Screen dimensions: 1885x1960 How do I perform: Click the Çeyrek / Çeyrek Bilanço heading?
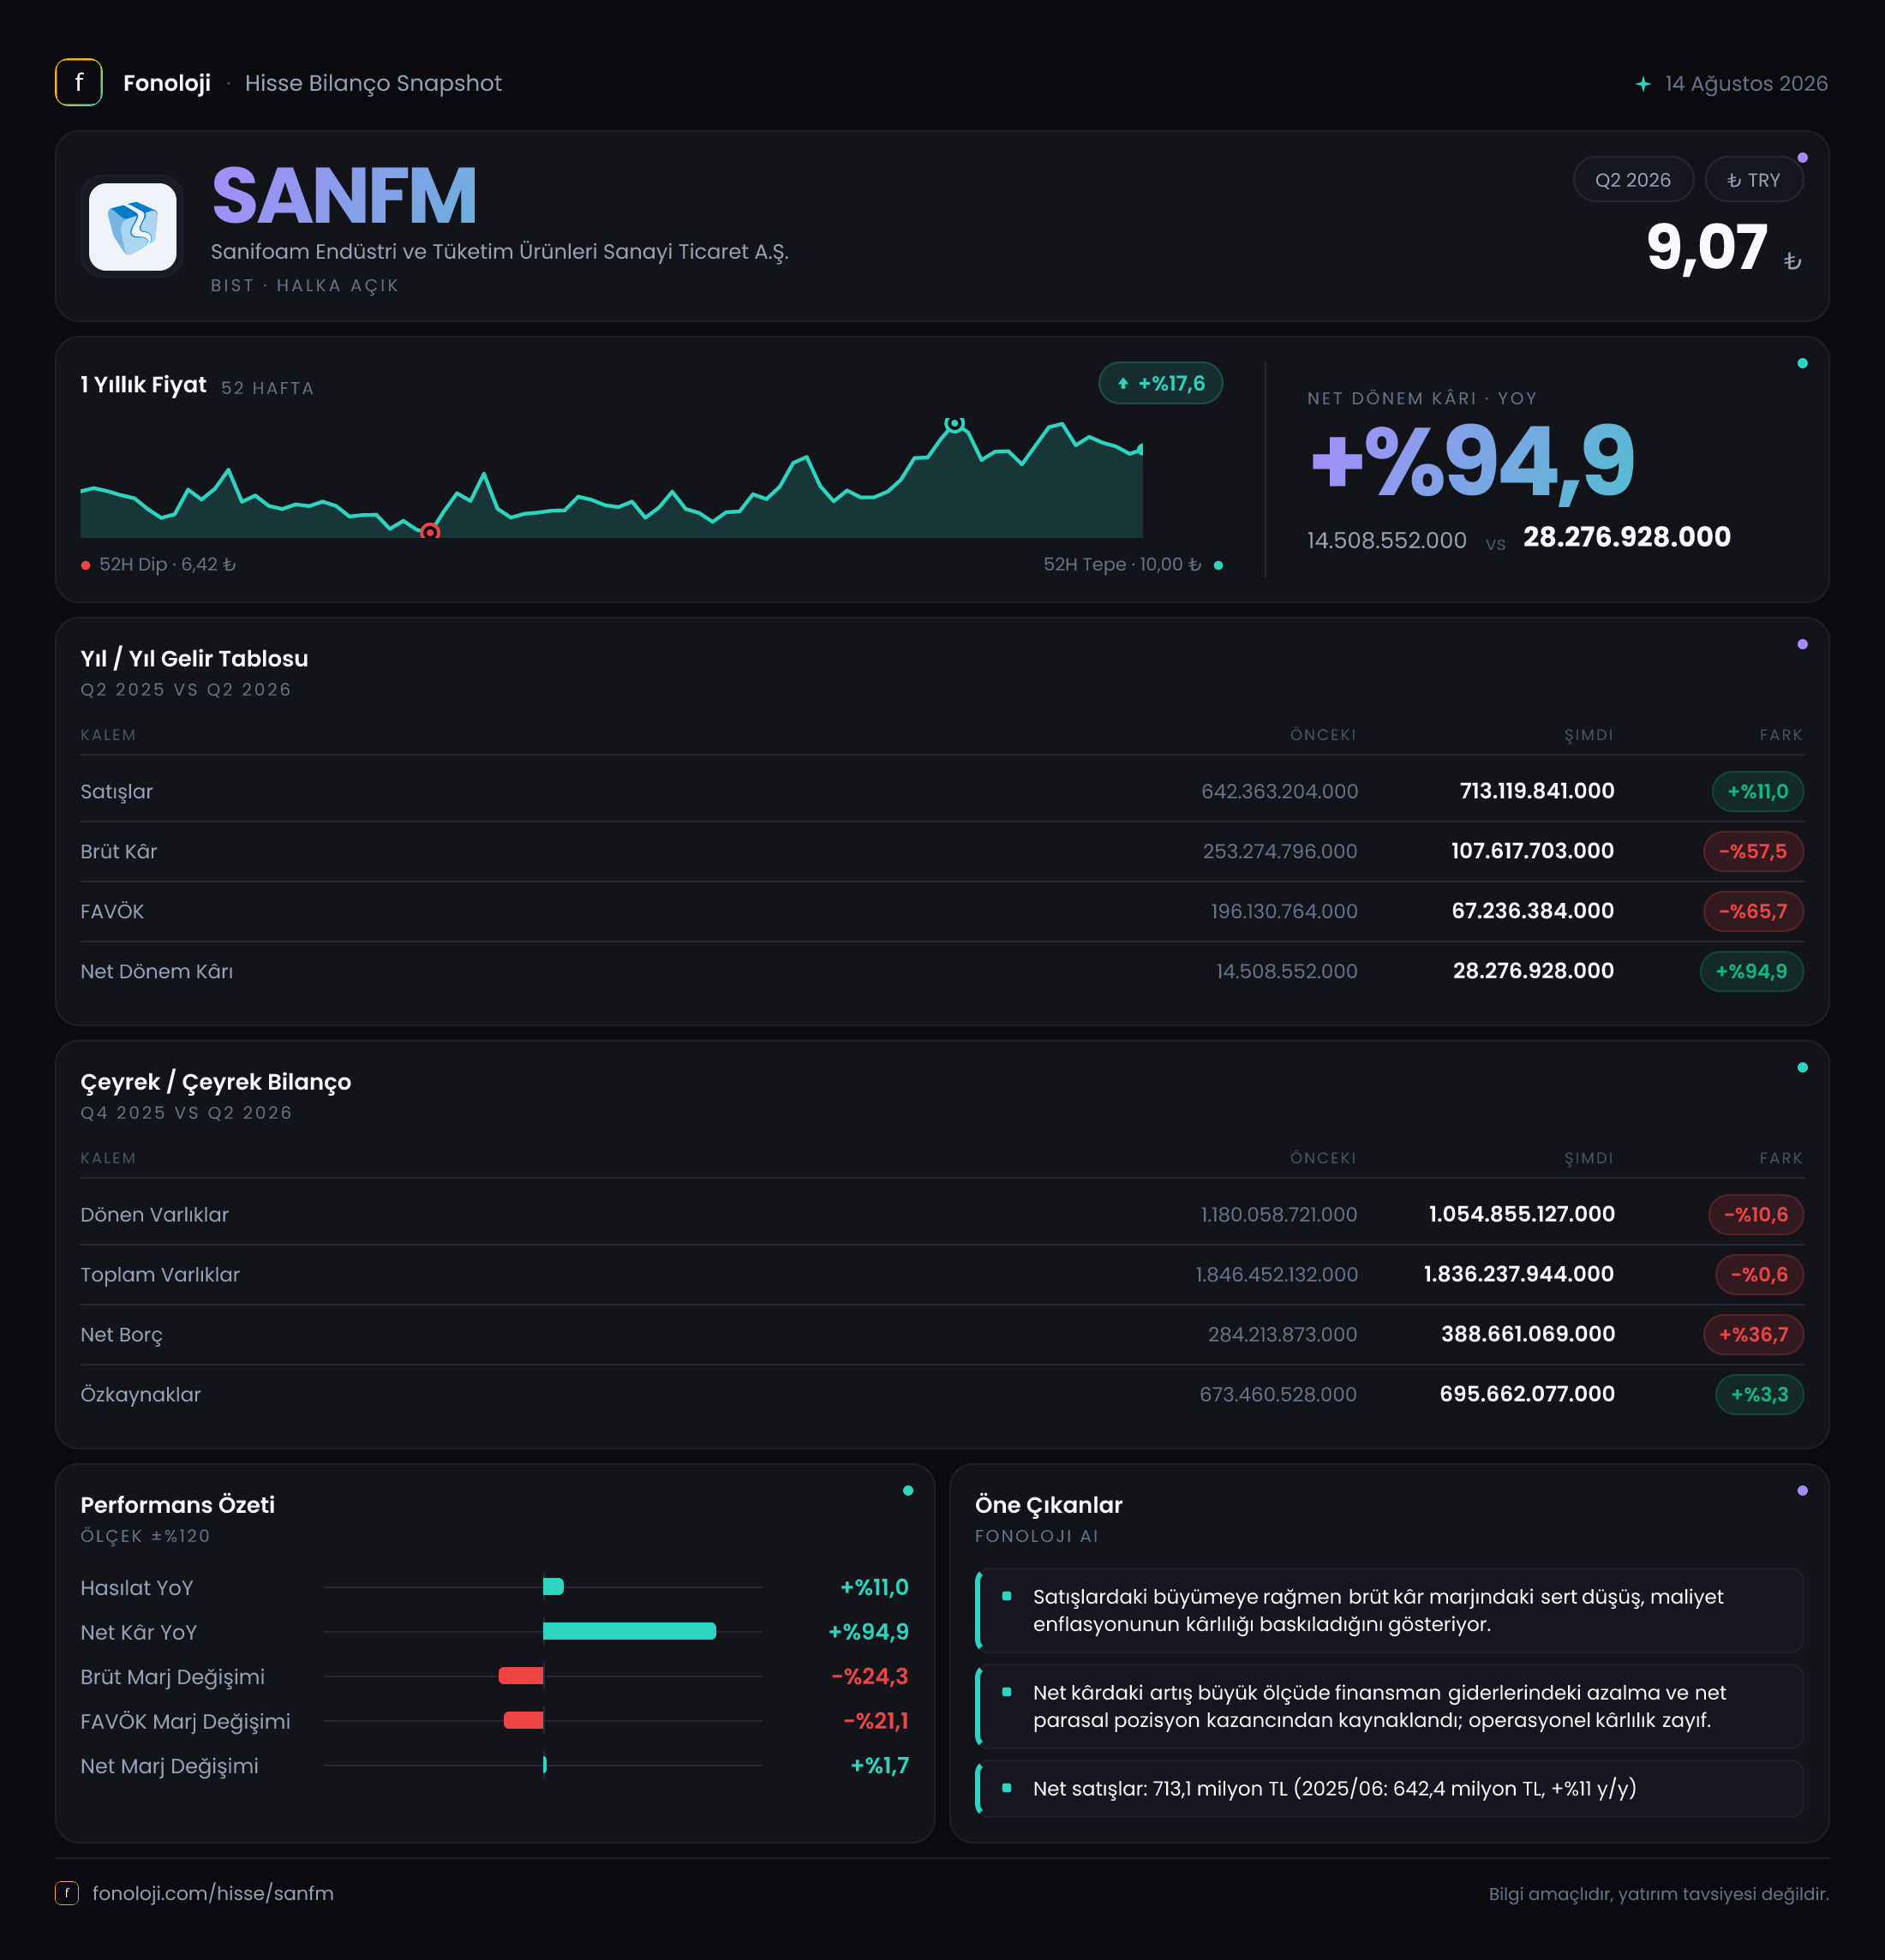click(x=216, y=1082)
